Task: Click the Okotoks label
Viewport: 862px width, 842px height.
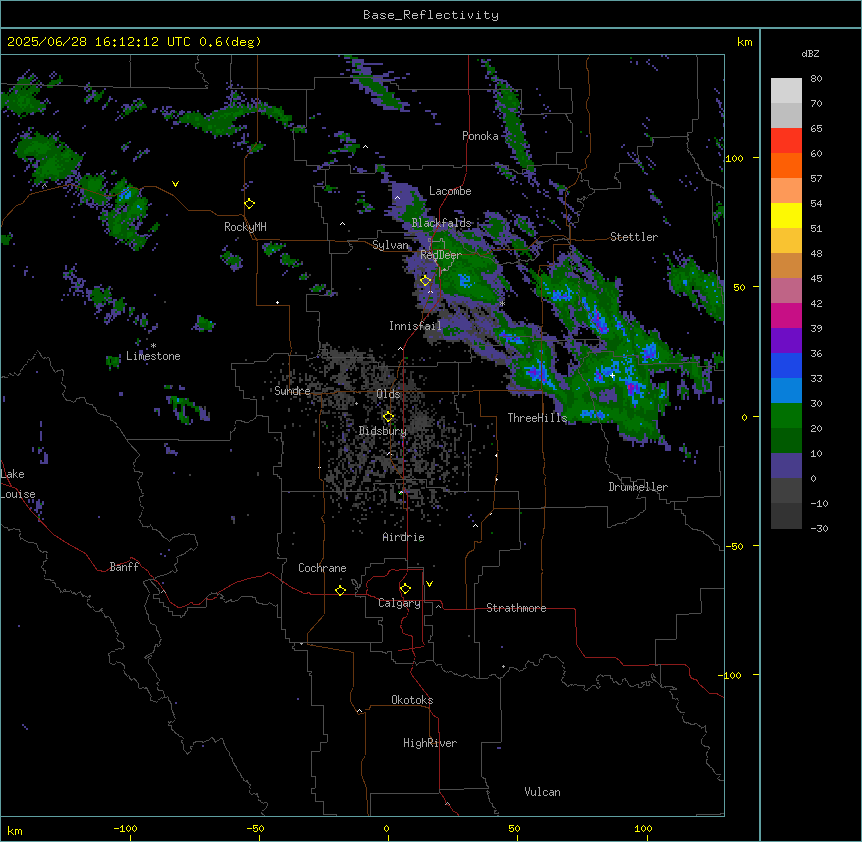Action: point(412,700)
